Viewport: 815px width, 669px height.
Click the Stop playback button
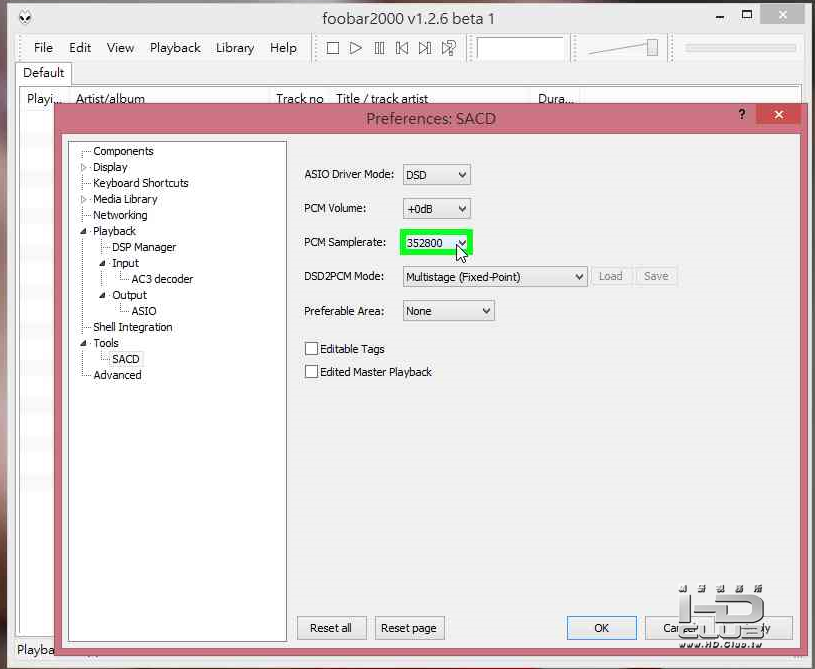pos(333,48)
